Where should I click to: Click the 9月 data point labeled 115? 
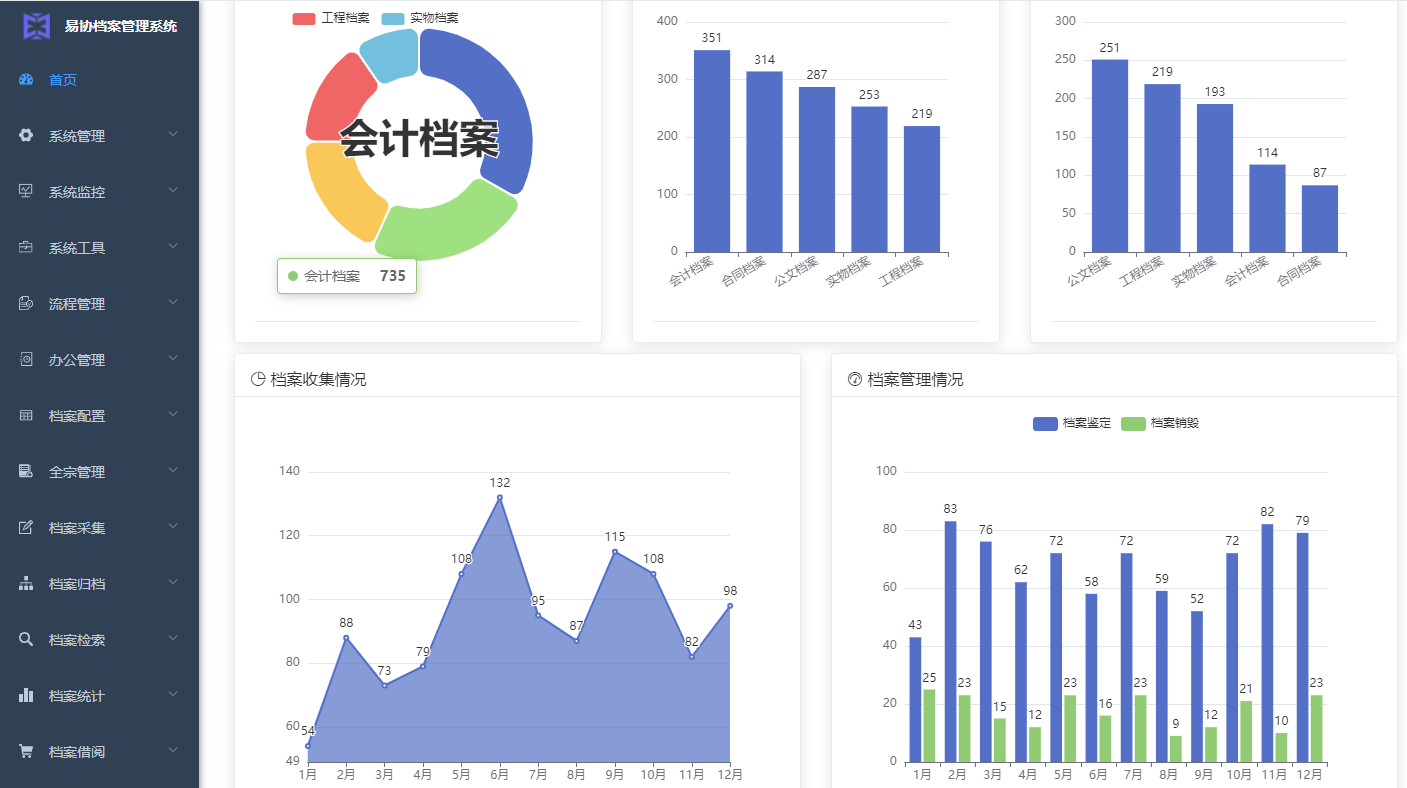pyautogui.click(x=615, y=551)
